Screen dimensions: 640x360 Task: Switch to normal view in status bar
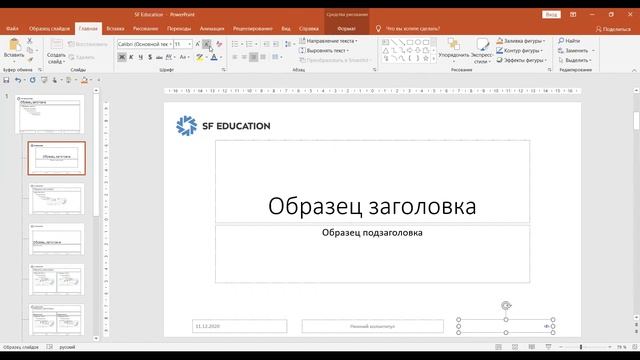pos(498,347)
